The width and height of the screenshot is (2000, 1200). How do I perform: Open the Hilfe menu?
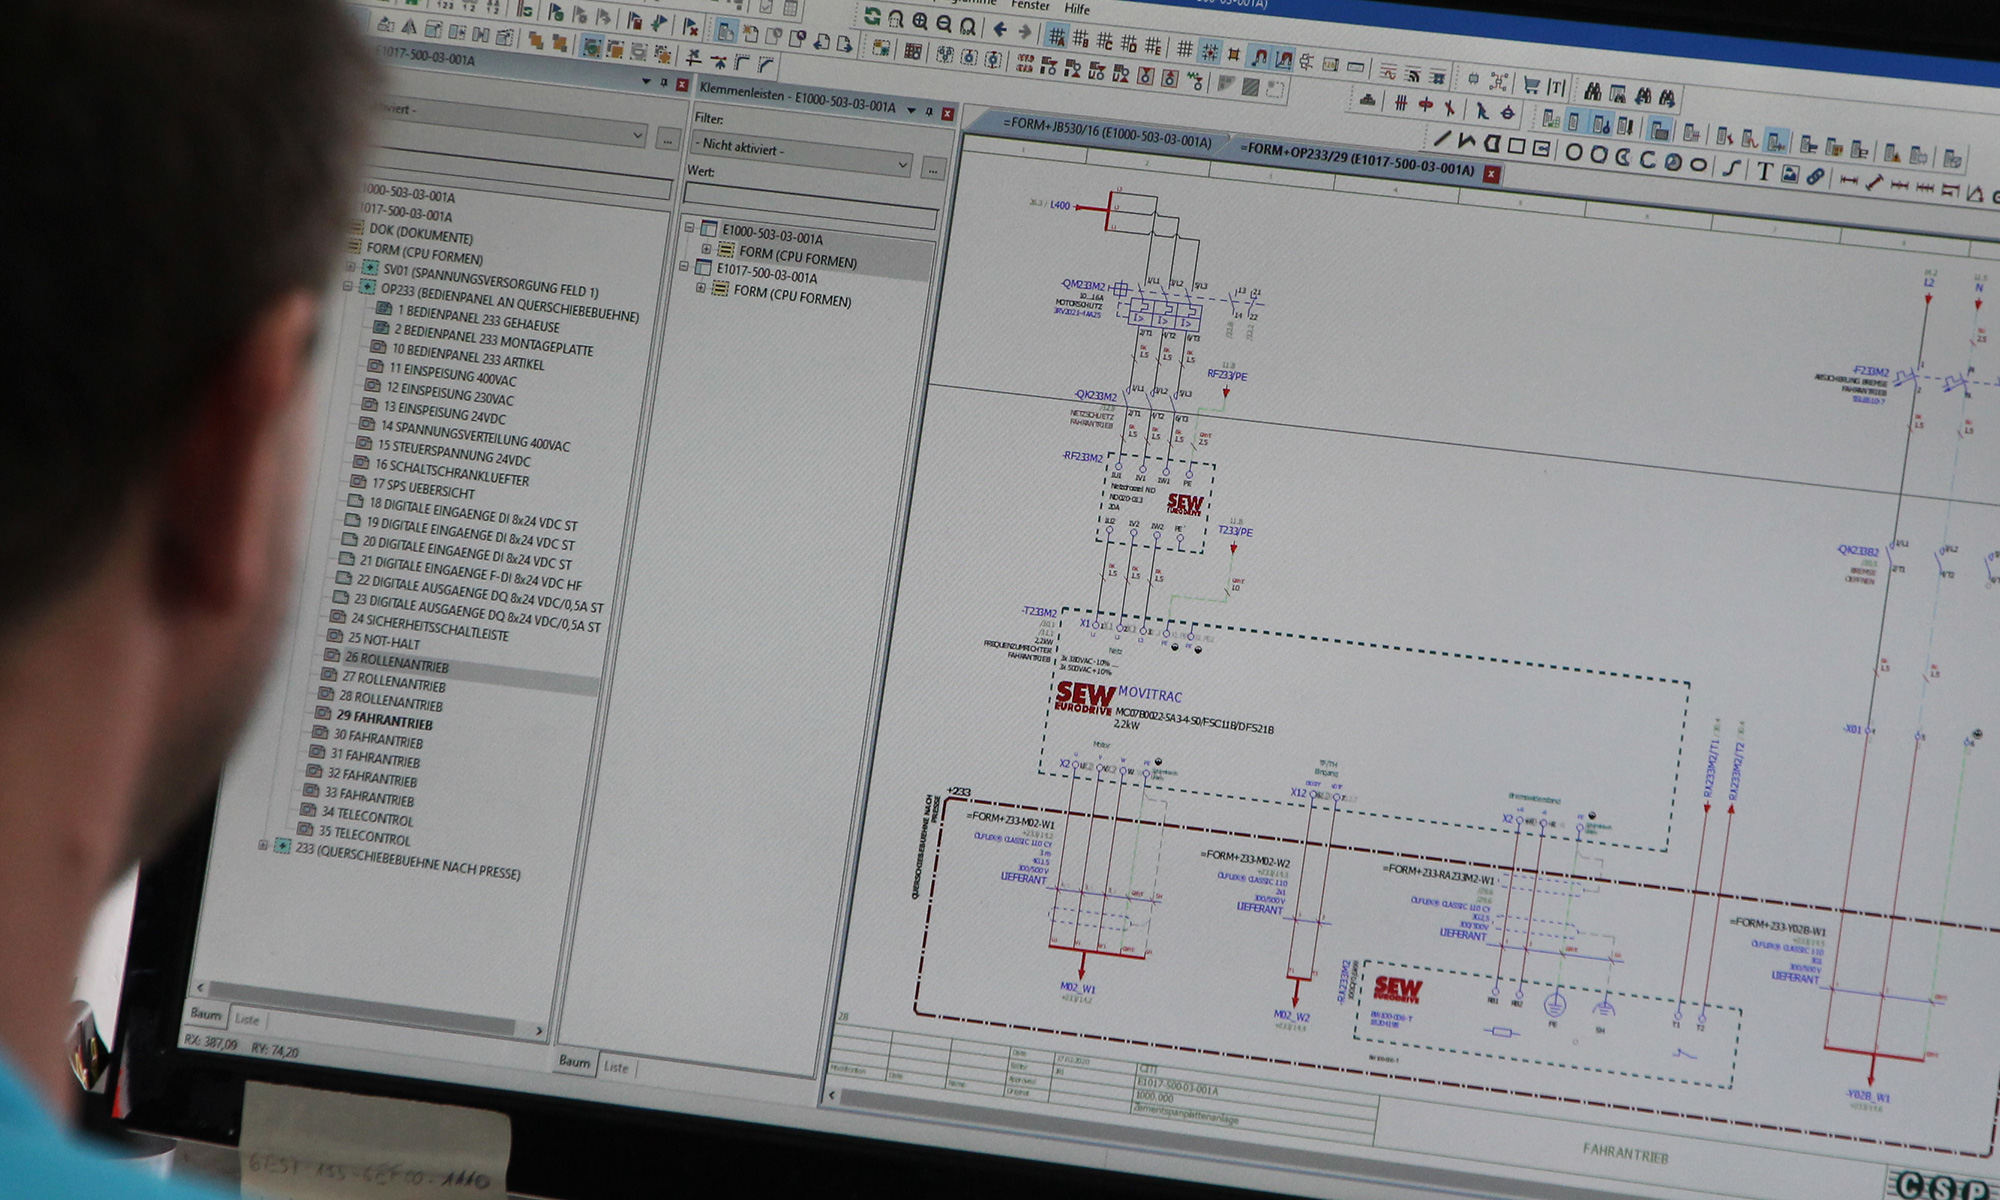[x=1077, y=9]
